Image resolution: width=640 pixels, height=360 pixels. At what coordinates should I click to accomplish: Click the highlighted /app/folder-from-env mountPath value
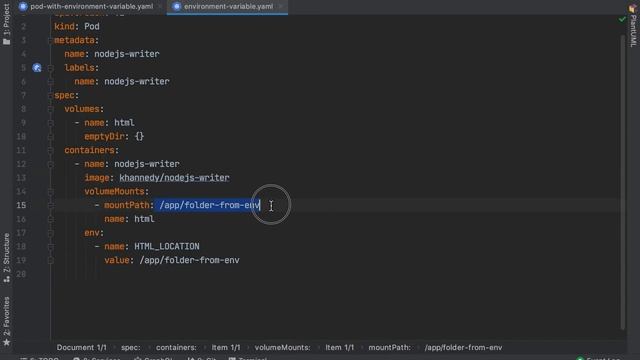click(209, 205)
